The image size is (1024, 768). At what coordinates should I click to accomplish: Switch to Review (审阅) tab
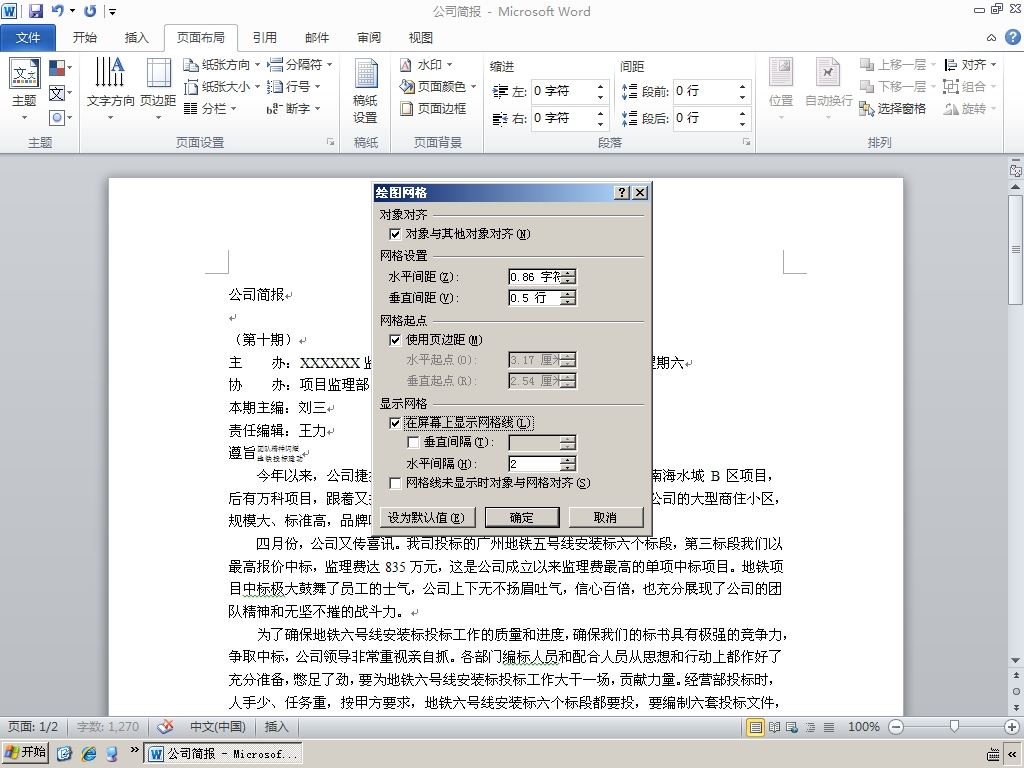pyautogui.click(x=369, y=38)
